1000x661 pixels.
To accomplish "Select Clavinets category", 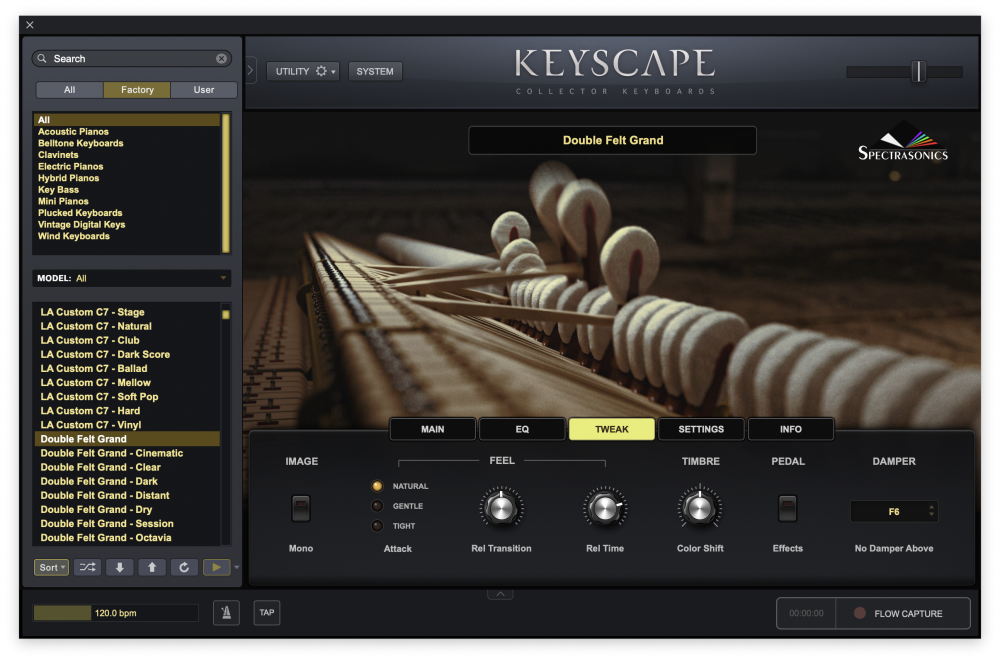I will [x=58, y=154].
